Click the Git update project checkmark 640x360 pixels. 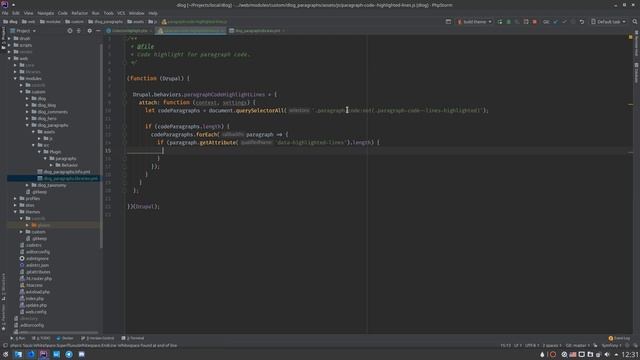pyautogui.click(x=556, y=22)
